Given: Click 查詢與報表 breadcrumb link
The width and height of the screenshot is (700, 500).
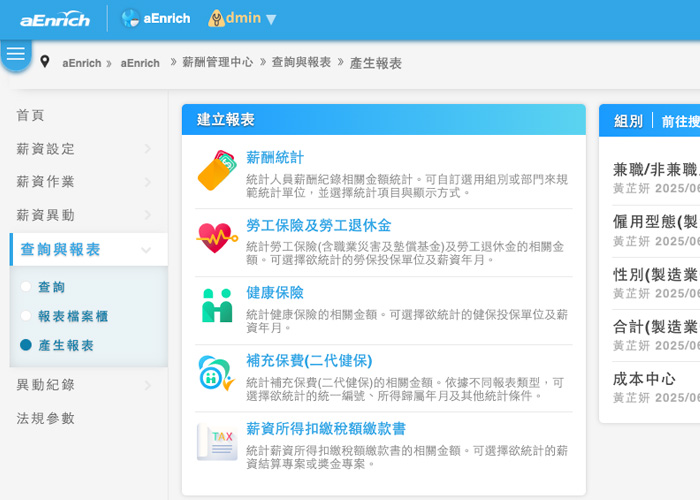Looking at the screenshot, I should tap(301, 62).
